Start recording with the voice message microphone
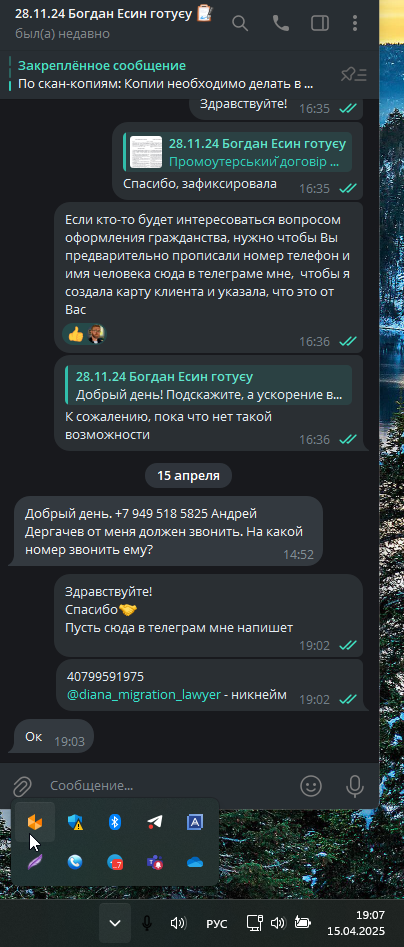This screenshot has height=947, width=404. (x=354, y=786)
